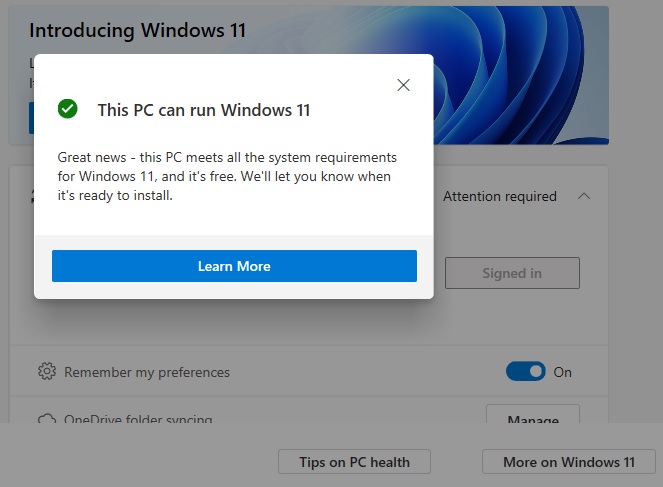The image size is (663, 487).
Task: Close the Windows 11 compatibility dialog
Action: coord(403,85)
